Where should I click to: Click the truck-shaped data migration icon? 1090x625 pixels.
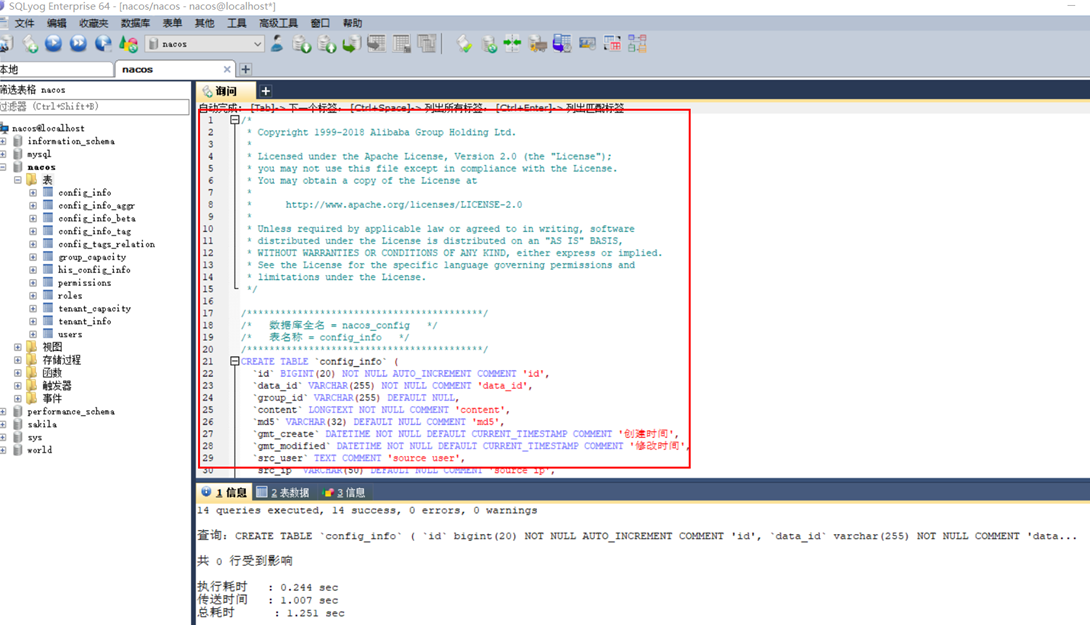click(537, 44)
